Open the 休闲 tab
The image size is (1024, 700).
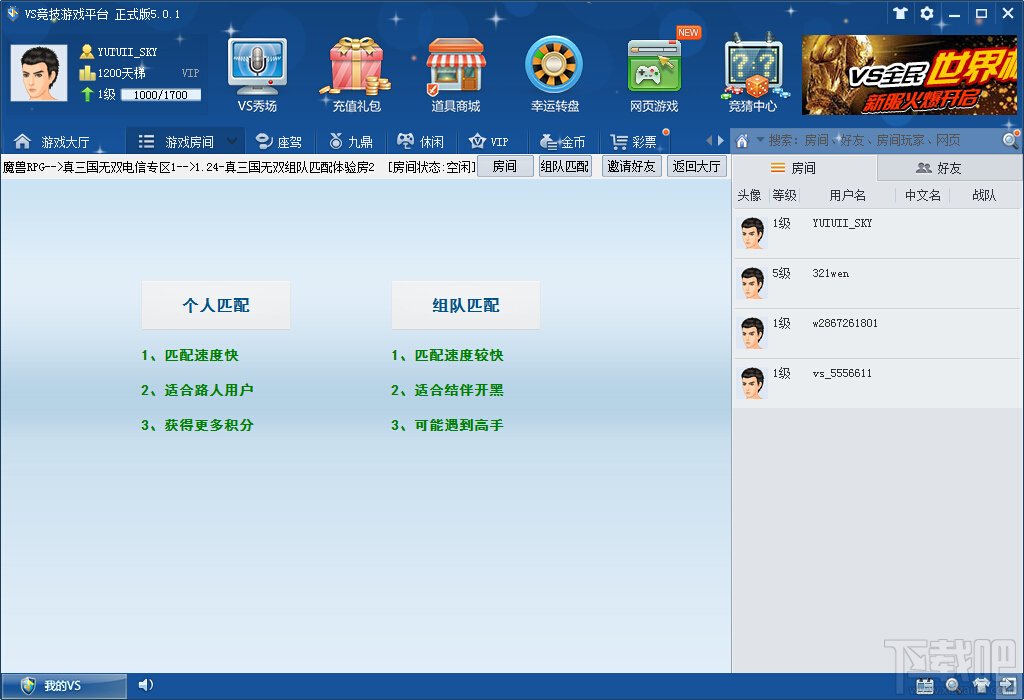421,141
